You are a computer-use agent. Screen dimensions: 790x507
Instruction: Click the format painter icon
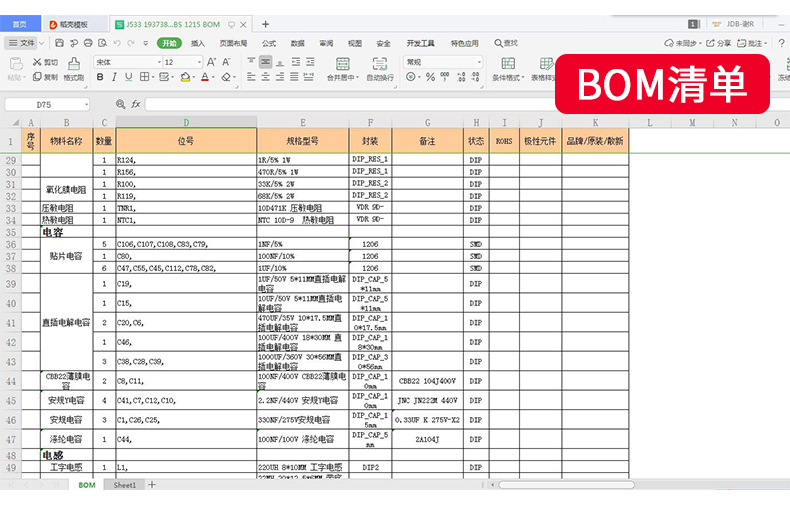tap(74, 64)
